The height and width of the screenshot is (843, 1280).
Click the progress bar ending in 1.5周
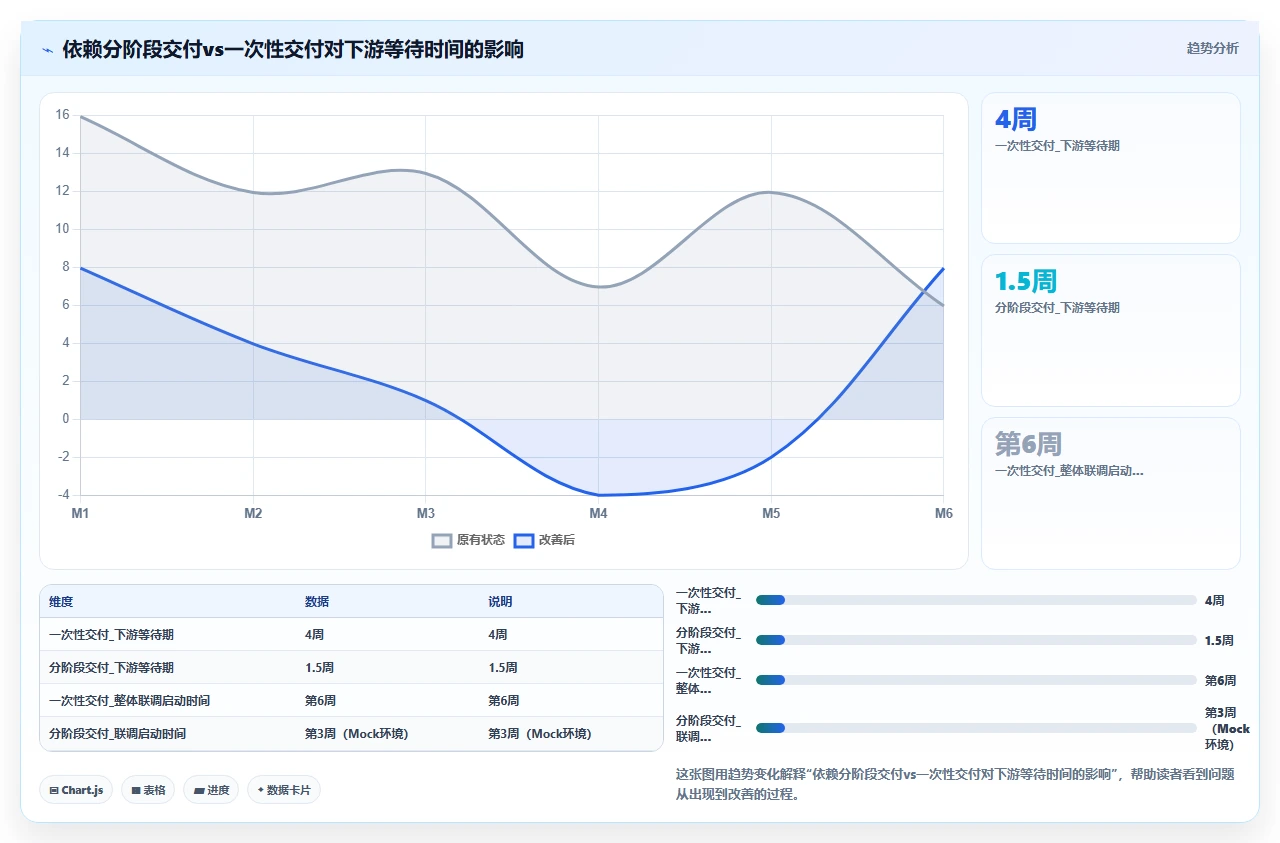click(x=976, y=640)
